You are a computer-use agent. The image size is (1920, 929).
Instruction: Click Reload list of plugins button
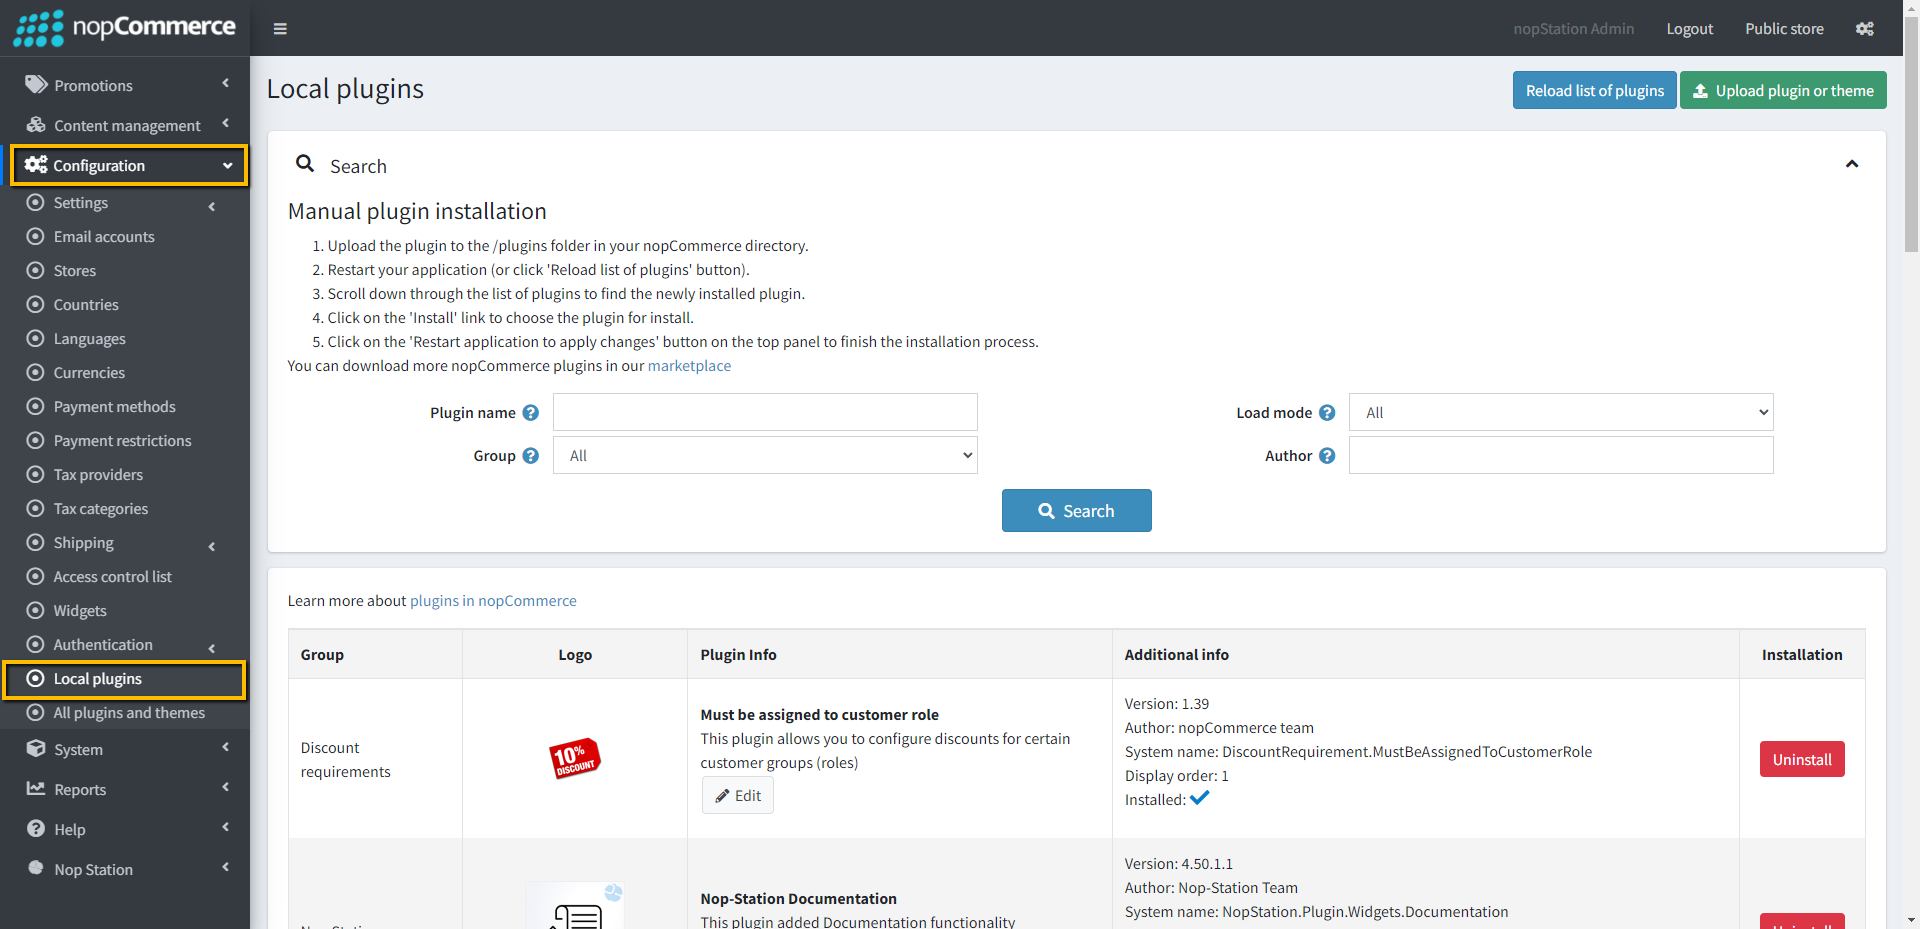[1594, 91]
